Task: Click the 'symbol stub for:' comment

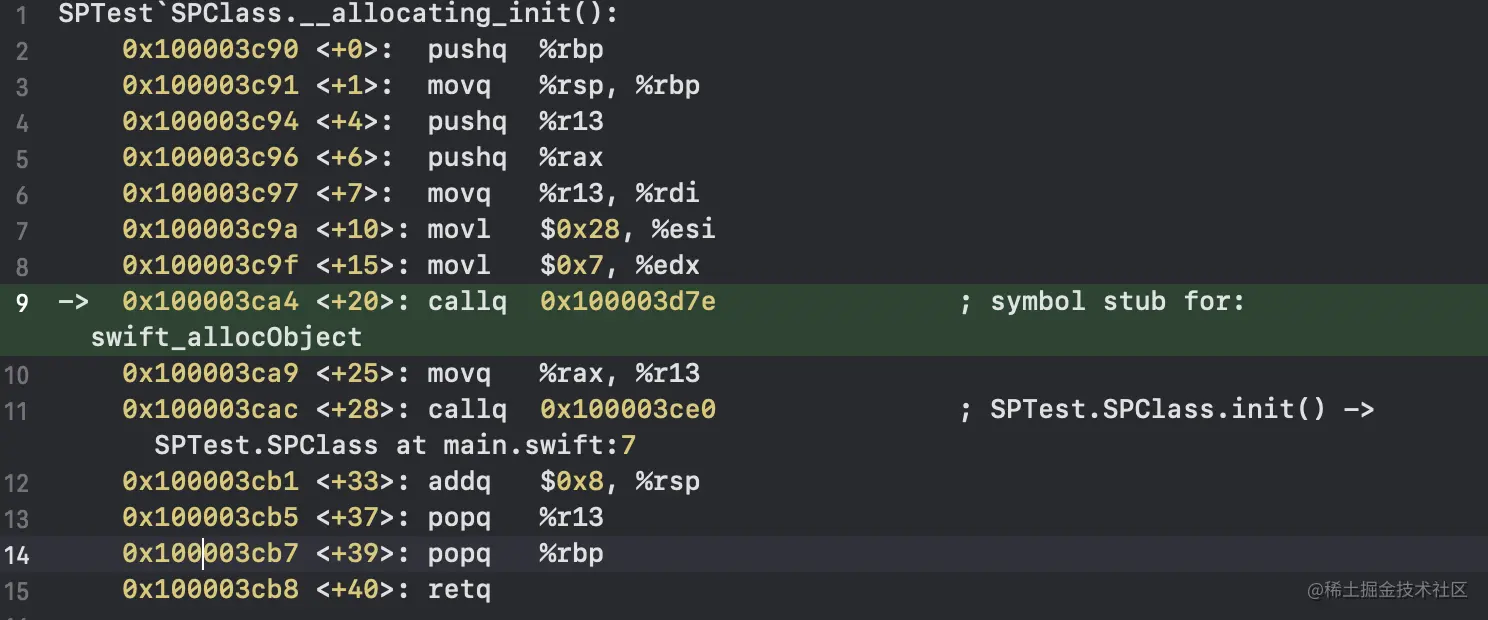Action: 1117,302
